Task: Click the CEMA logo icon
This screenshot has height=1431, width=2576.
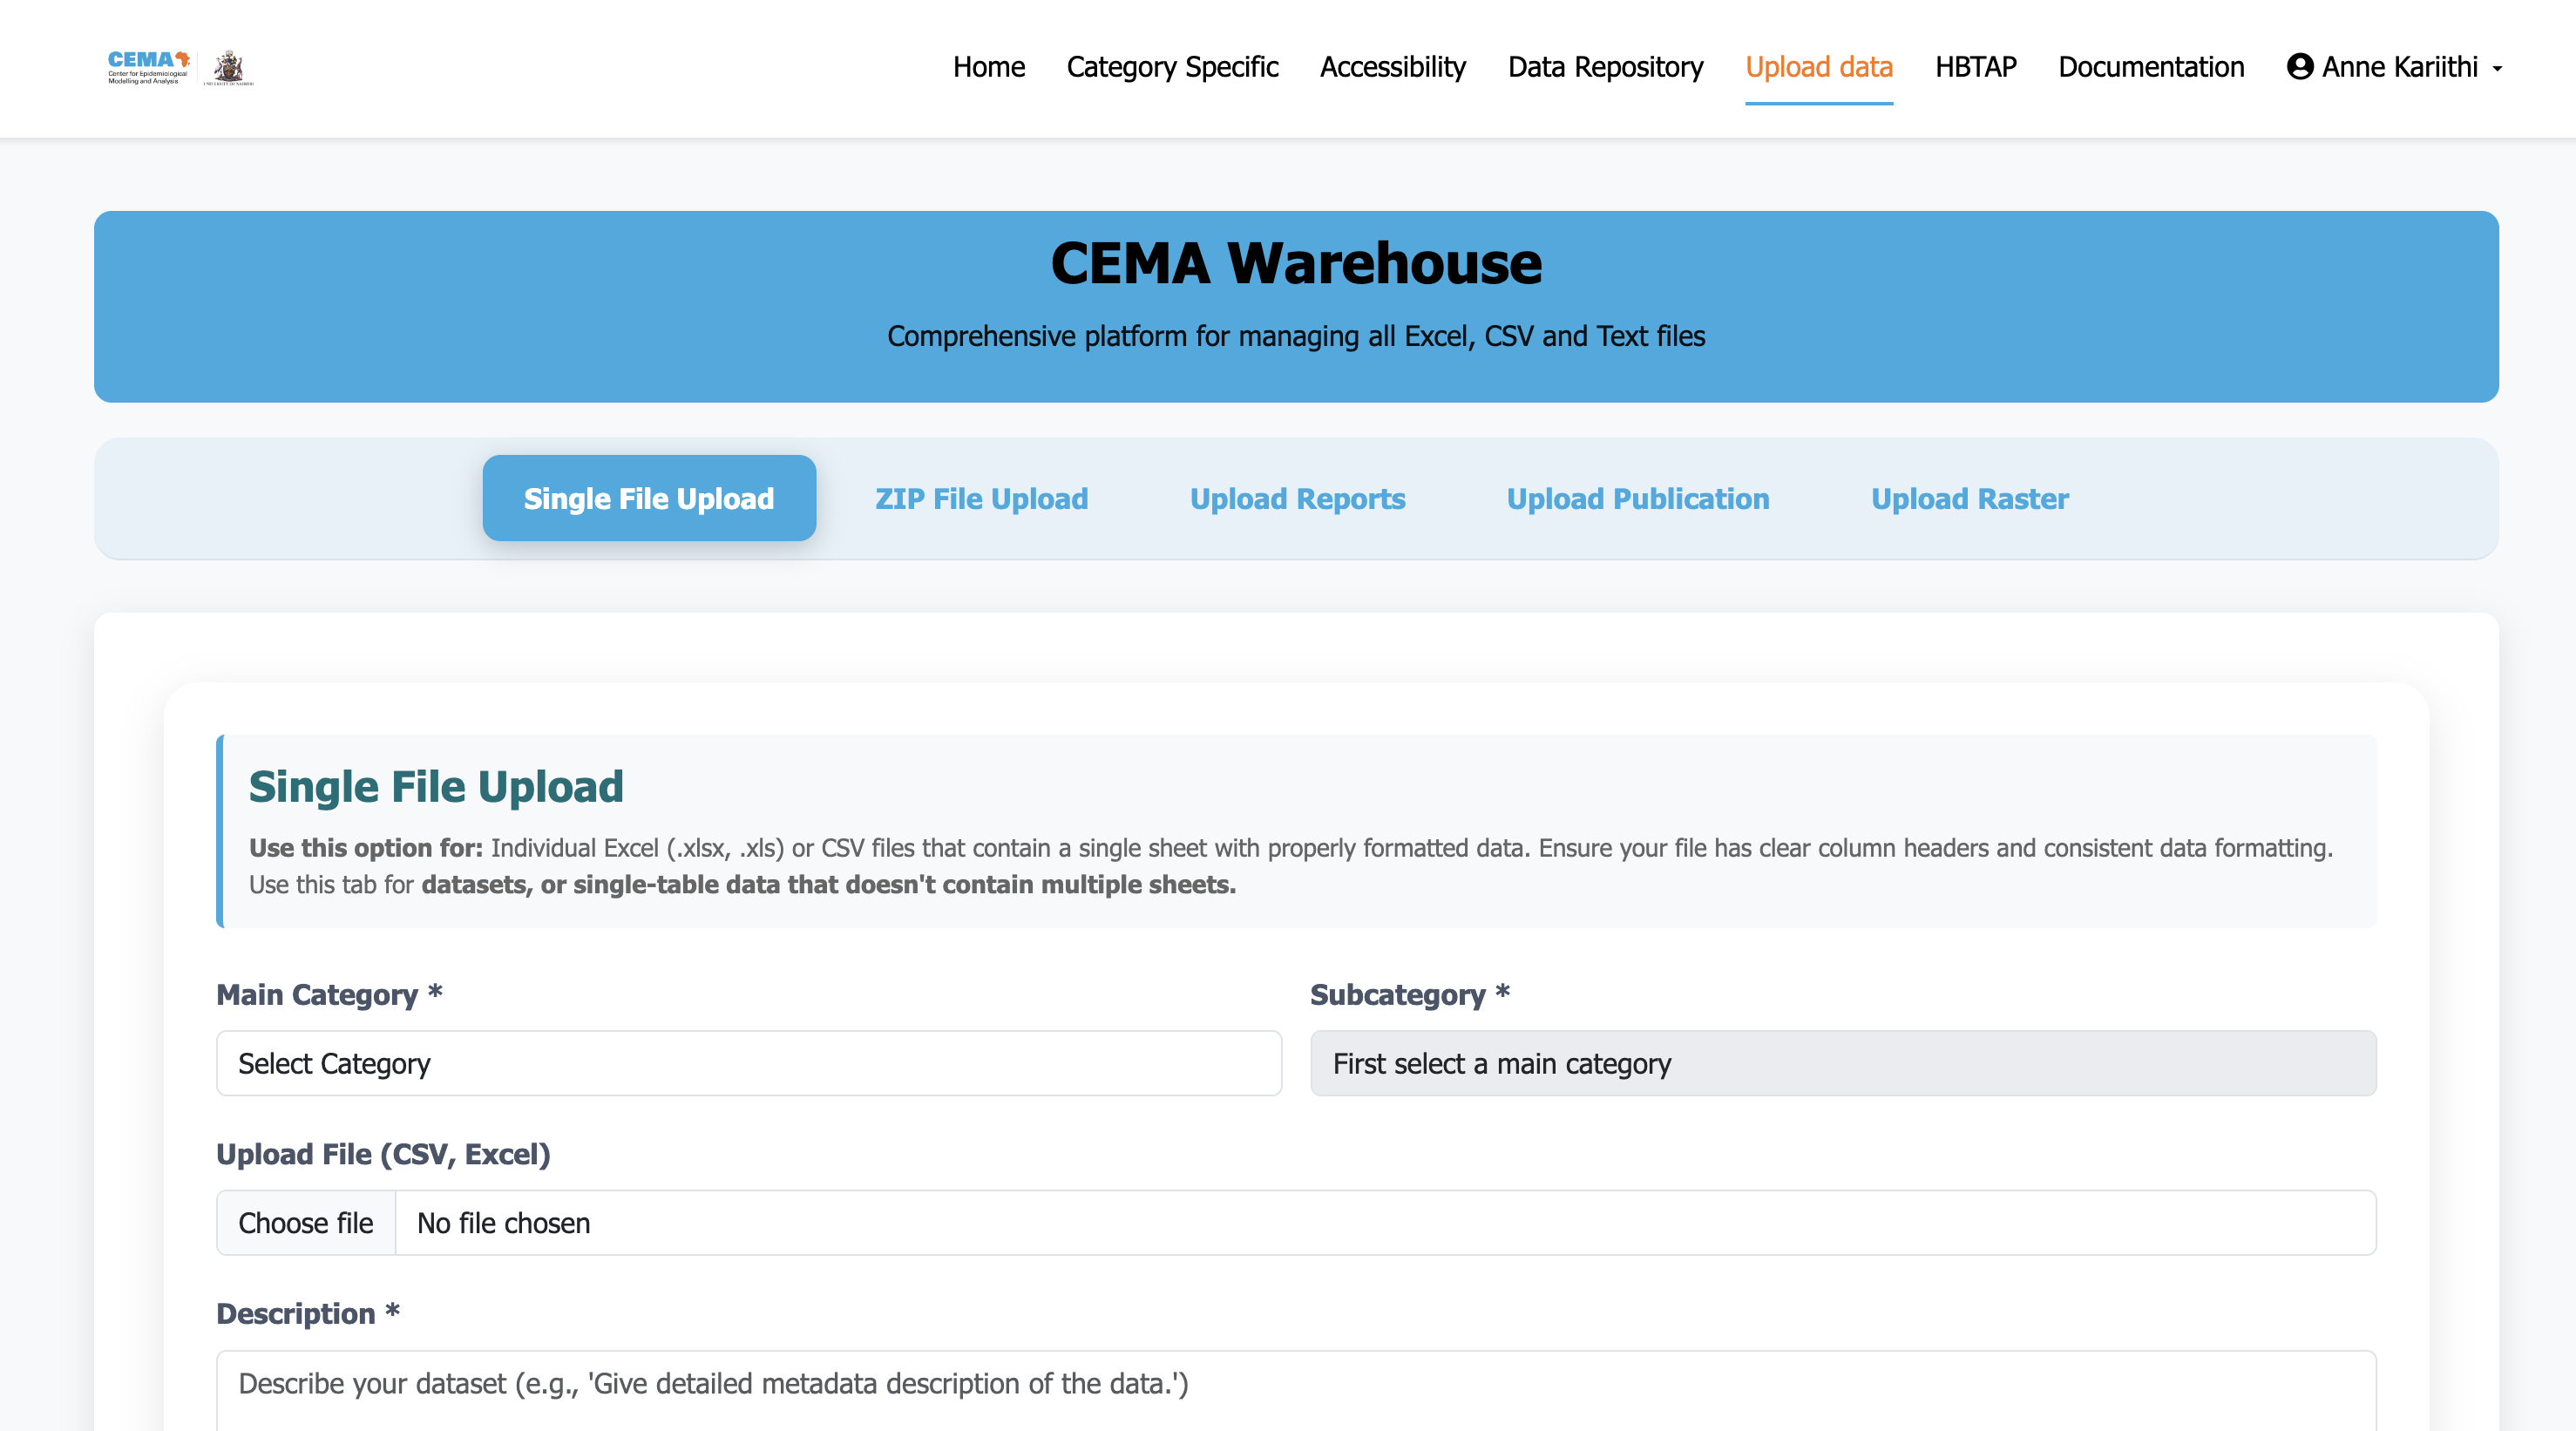Action: coord(148,67)
